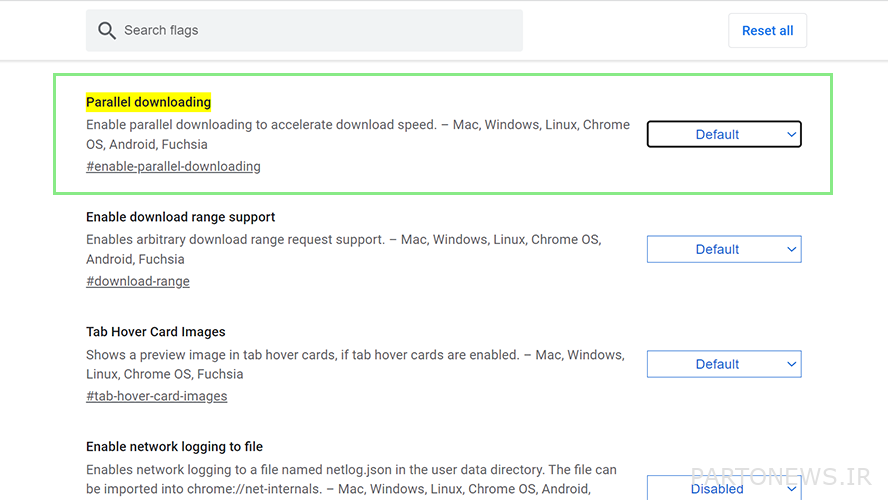The image size is (888, 500).
Task: Open the Tab Hover Card Images dropdown
Action: (x=724, y=364)
